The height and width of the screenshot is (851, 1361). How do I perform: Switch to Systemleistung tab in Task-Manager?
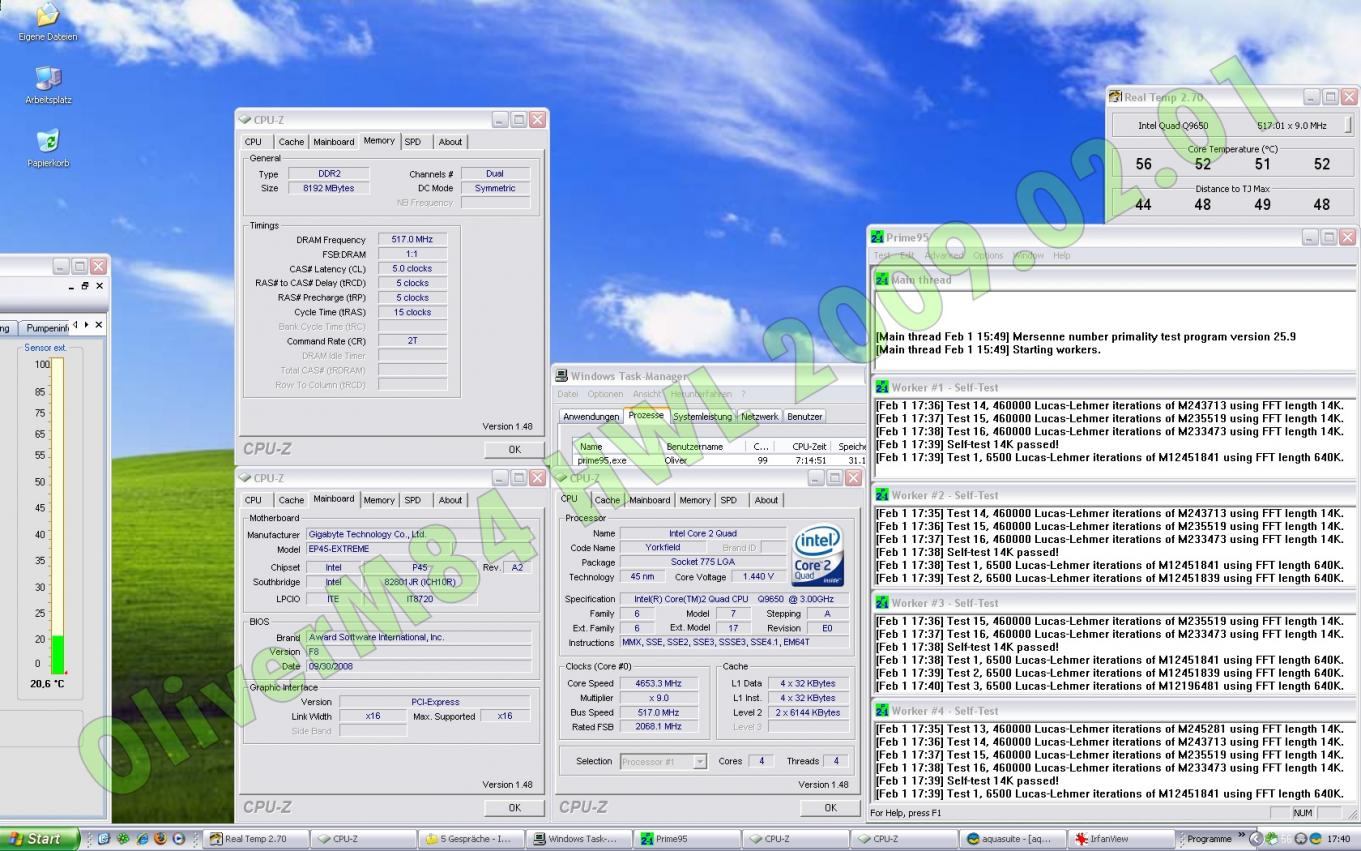702,416
